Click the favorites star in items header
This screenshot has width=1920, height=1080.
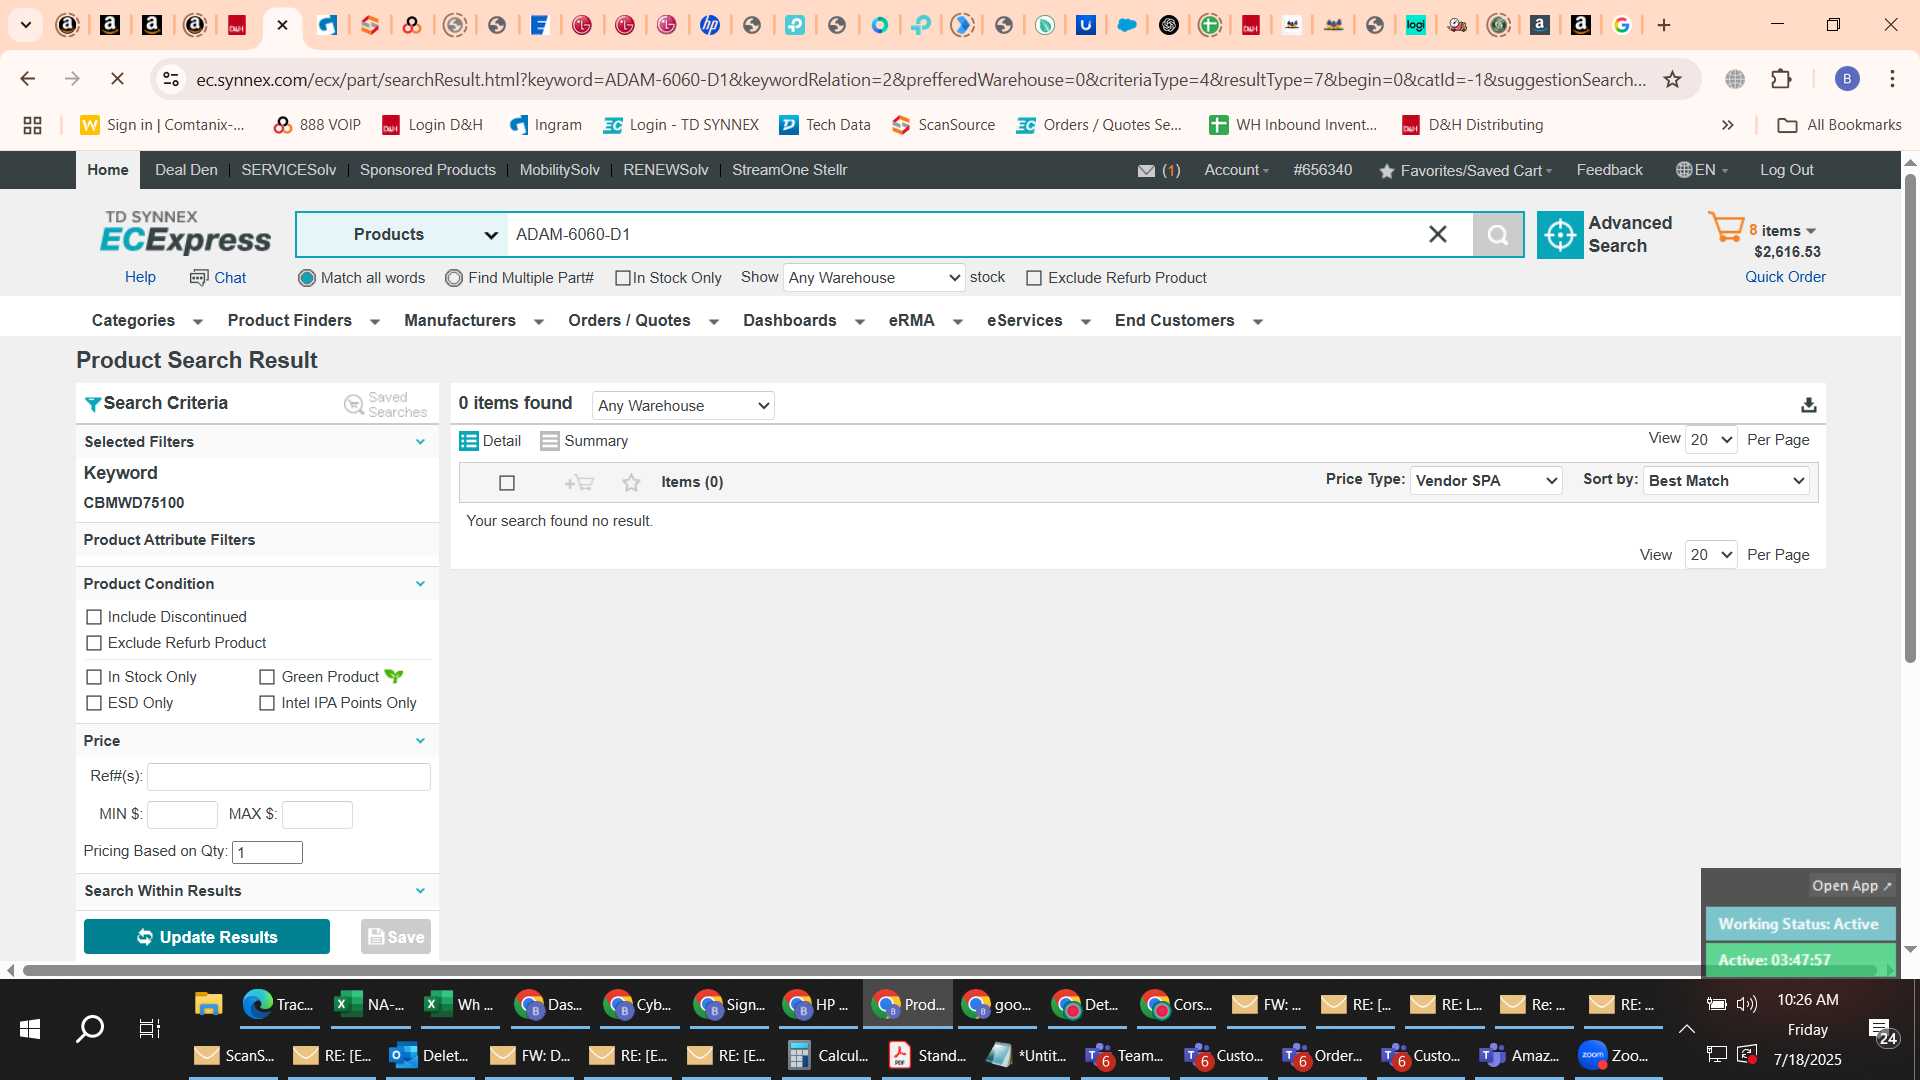[x=631, y=483]
